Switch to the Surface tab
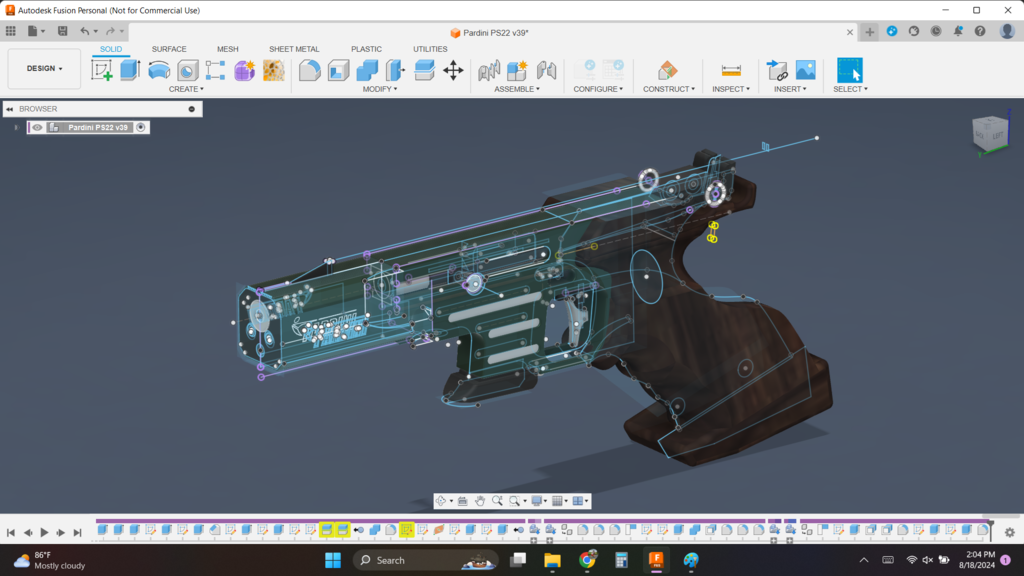This screenshot has height=576, width=1024. [169, 48]
